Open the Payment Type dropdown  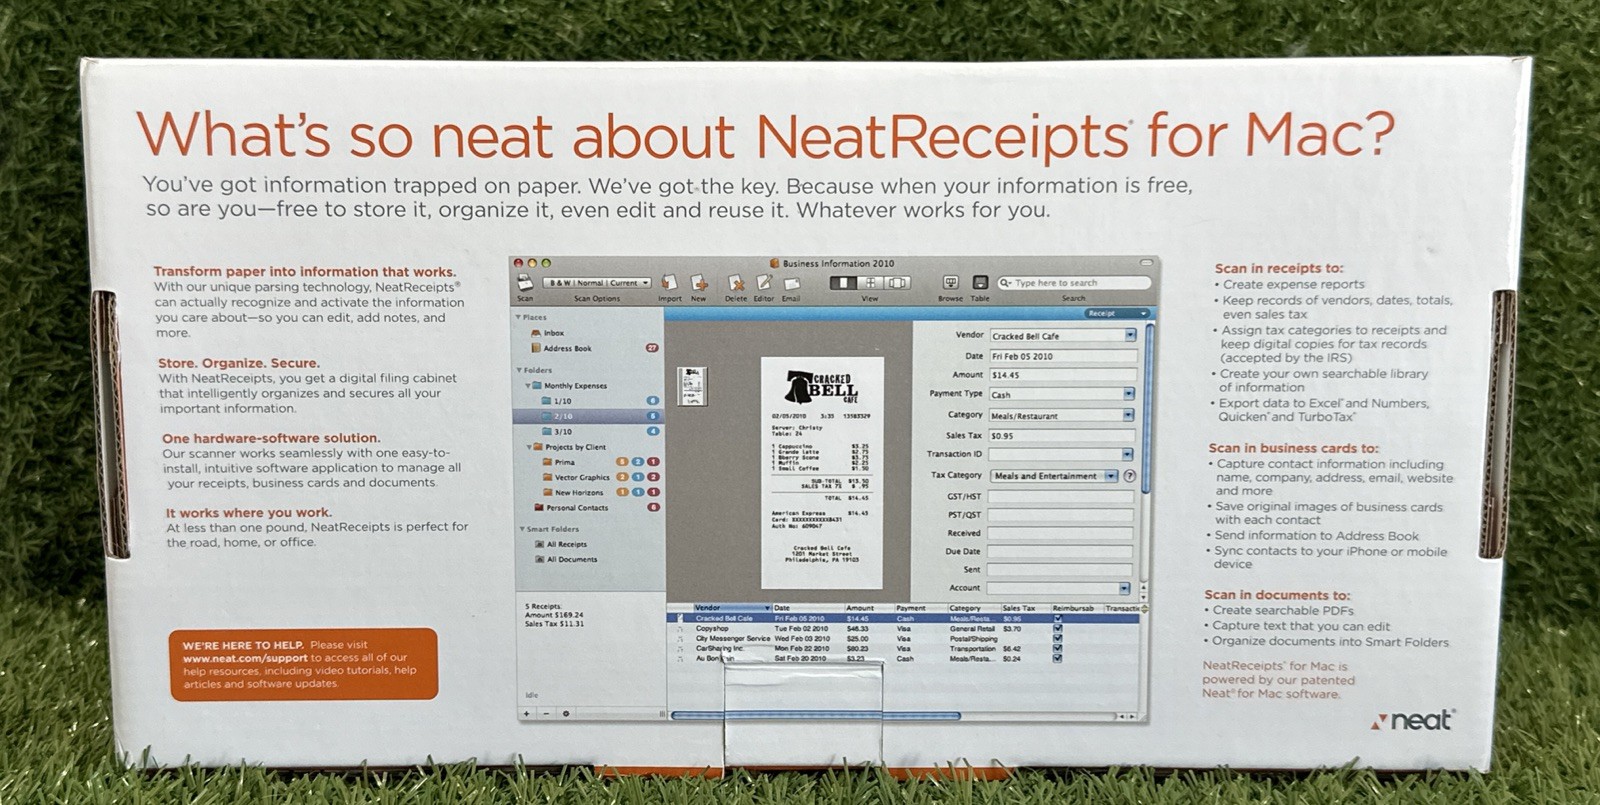[1128, 394]
